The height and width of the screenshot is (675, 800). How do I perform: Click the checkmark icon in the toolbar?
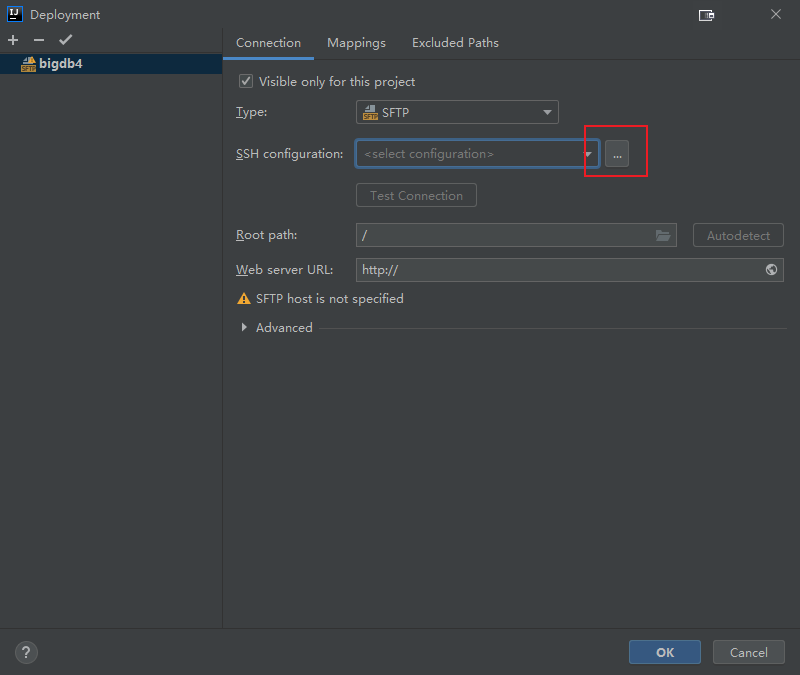click(x=66, y=40)
